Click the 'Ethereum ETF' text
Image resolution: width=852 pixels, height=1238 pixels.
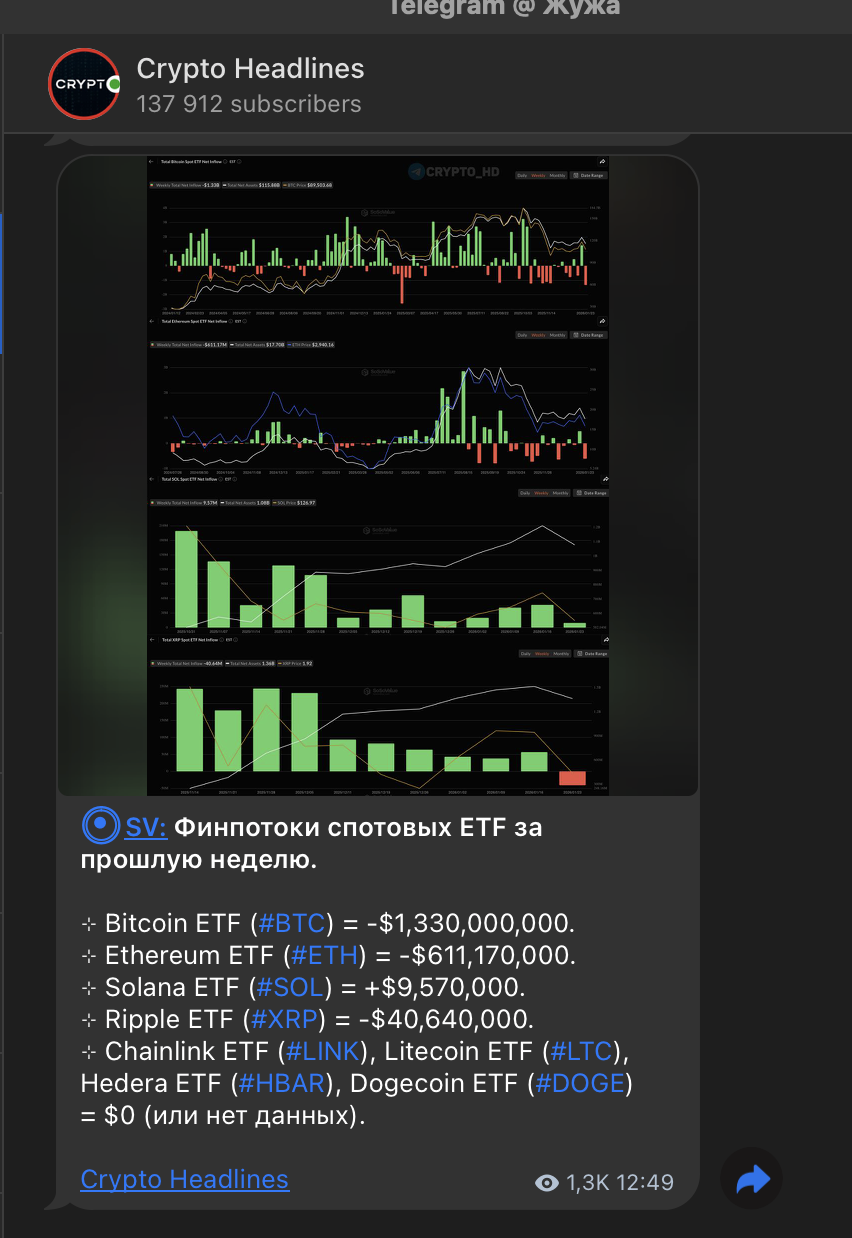pos(187,955)
